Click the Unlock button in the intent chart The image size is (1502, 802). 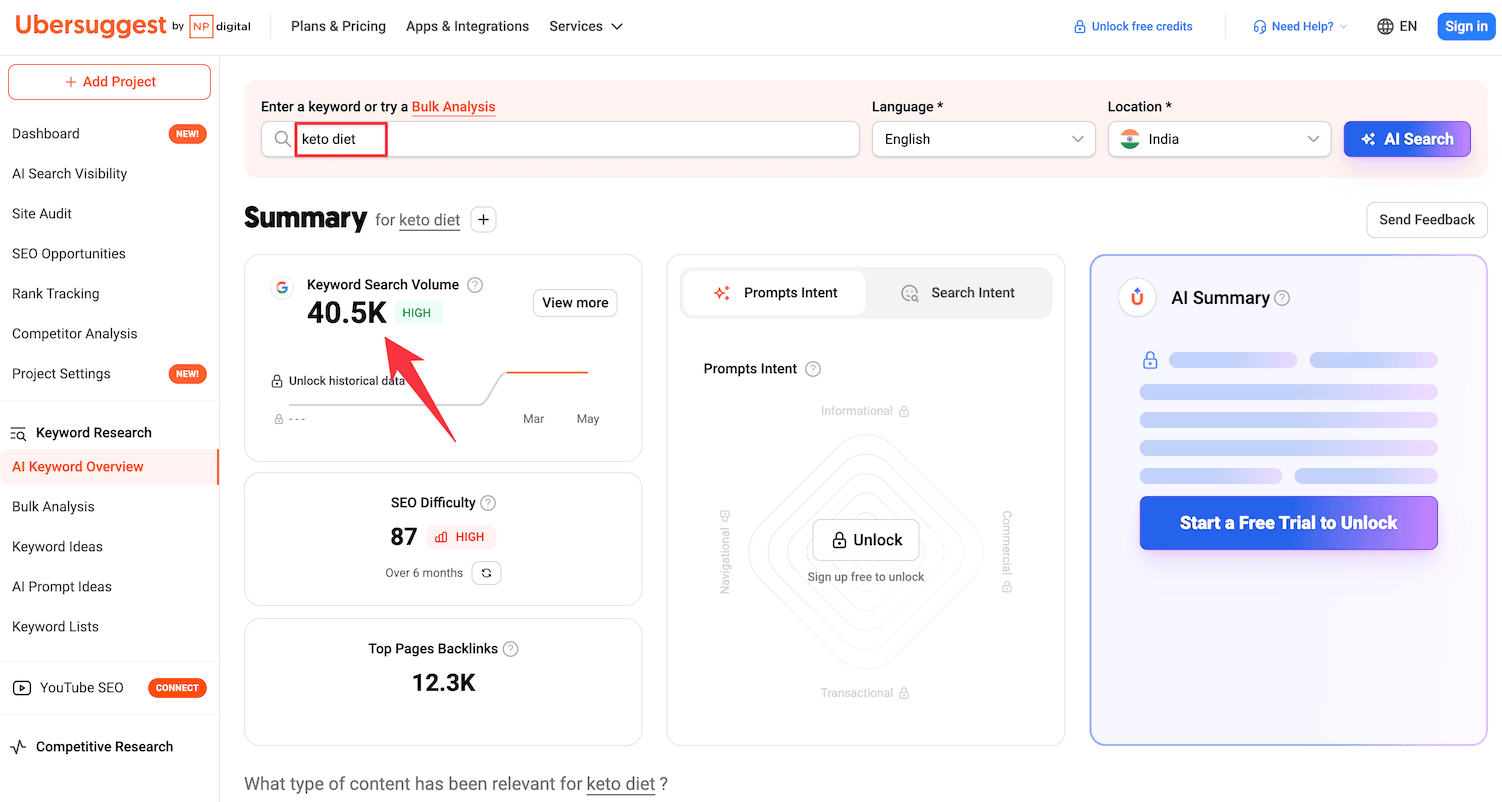(866, 540)
